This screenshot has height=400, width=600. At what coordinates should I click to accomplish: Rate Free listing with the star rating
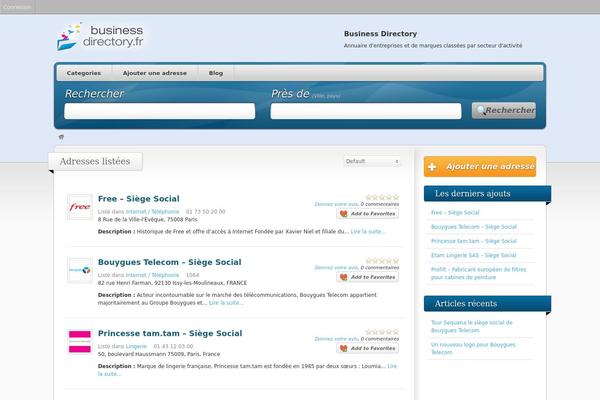(382, 197)
